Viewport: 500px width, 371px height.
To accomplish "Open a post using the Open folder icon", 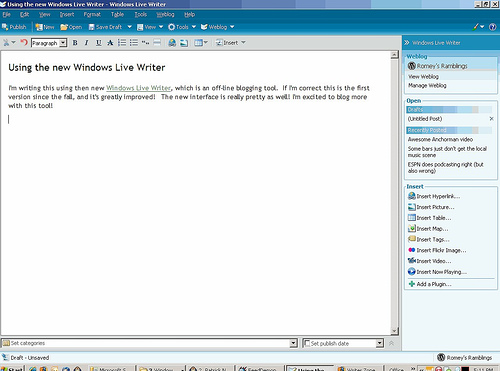I will click(71, 27).
